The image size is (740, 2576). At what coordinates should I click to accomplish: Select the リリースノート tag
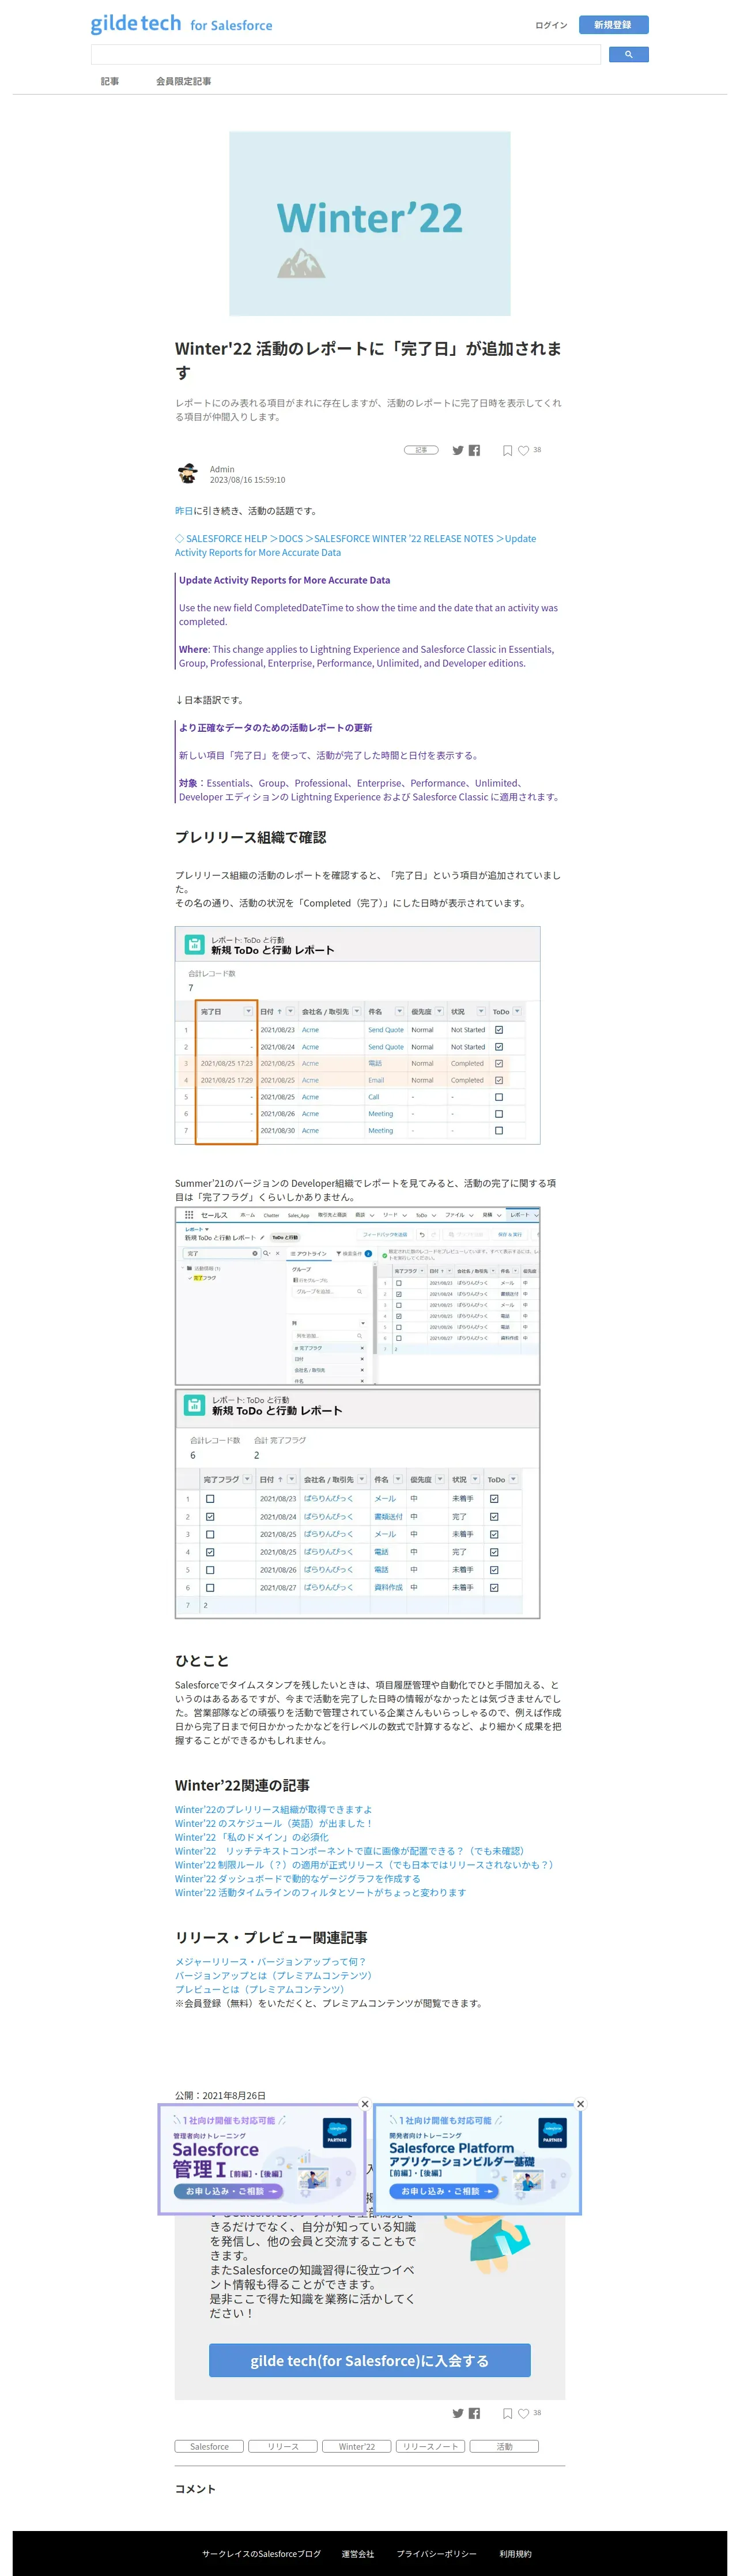tap(430, 2446)
